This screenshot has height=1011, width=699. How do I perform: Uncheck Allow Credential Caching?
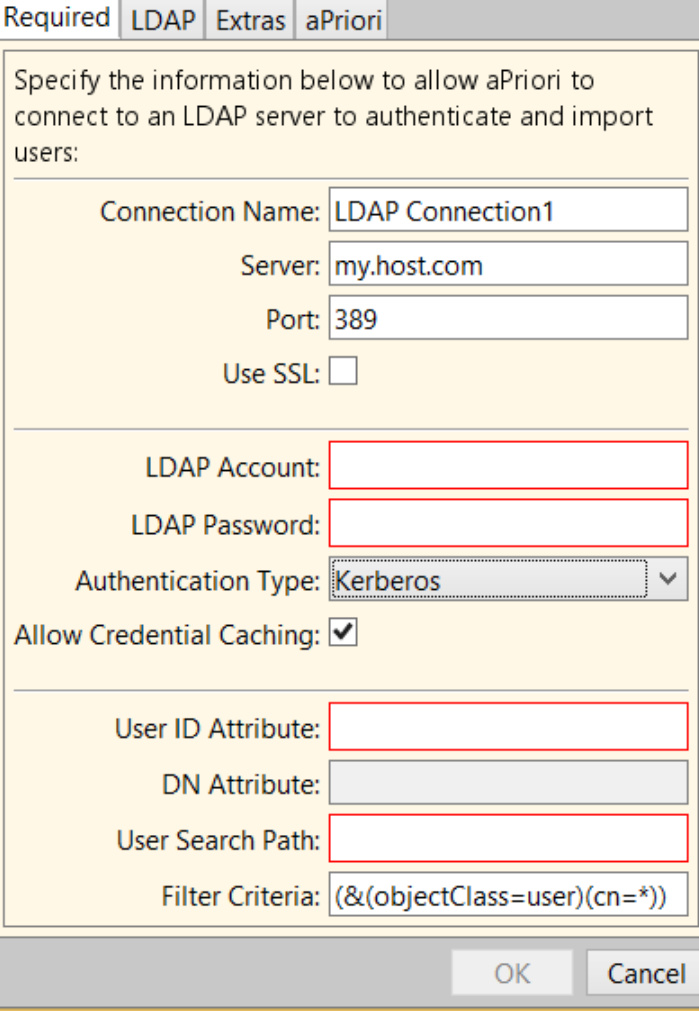click(343, 635)
